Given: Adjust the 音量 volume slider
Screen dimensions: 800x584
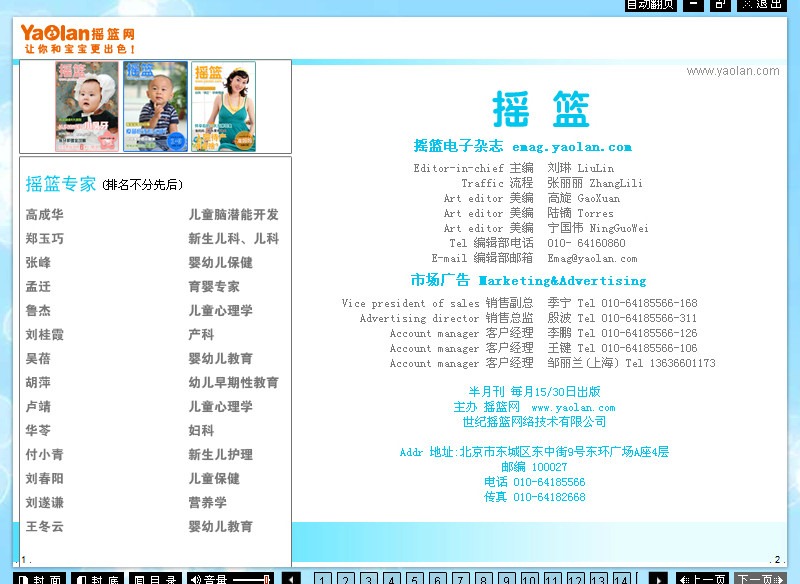Looking at the screenshot, I should click(251, 580).
